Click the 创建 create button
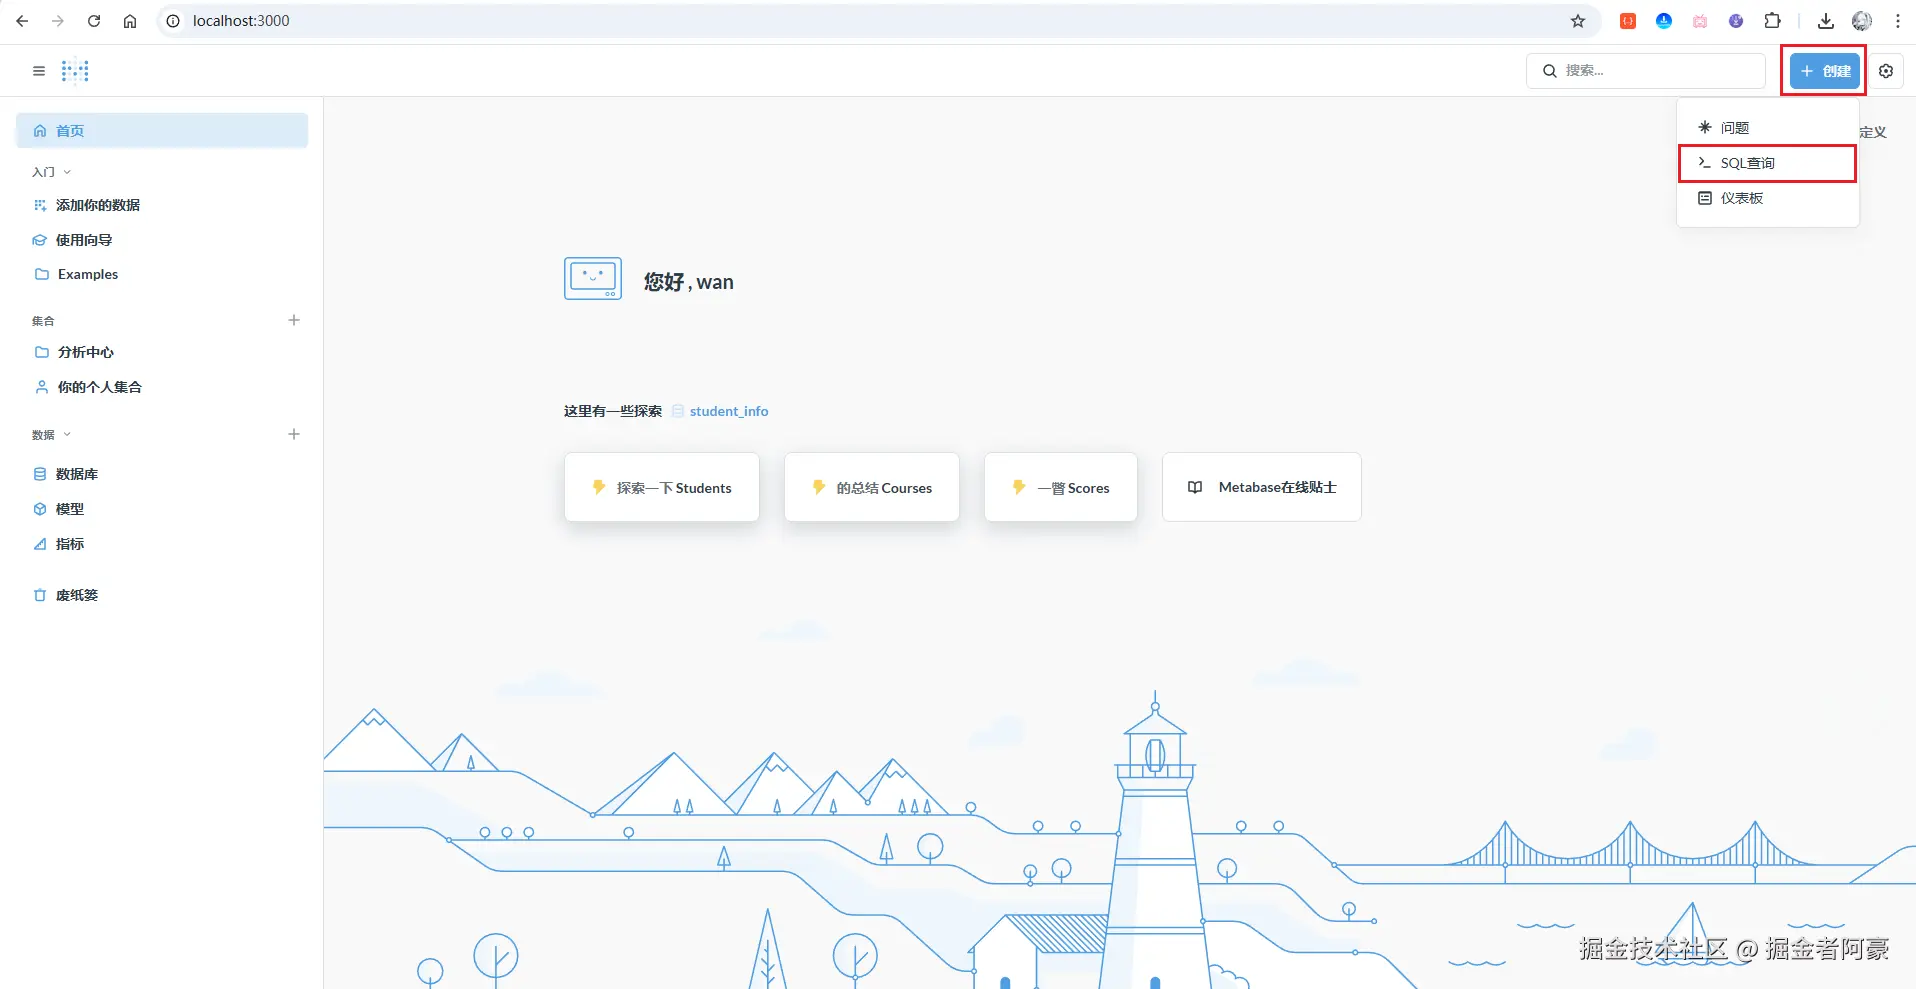1916x989 pixels. [1825, 71]
